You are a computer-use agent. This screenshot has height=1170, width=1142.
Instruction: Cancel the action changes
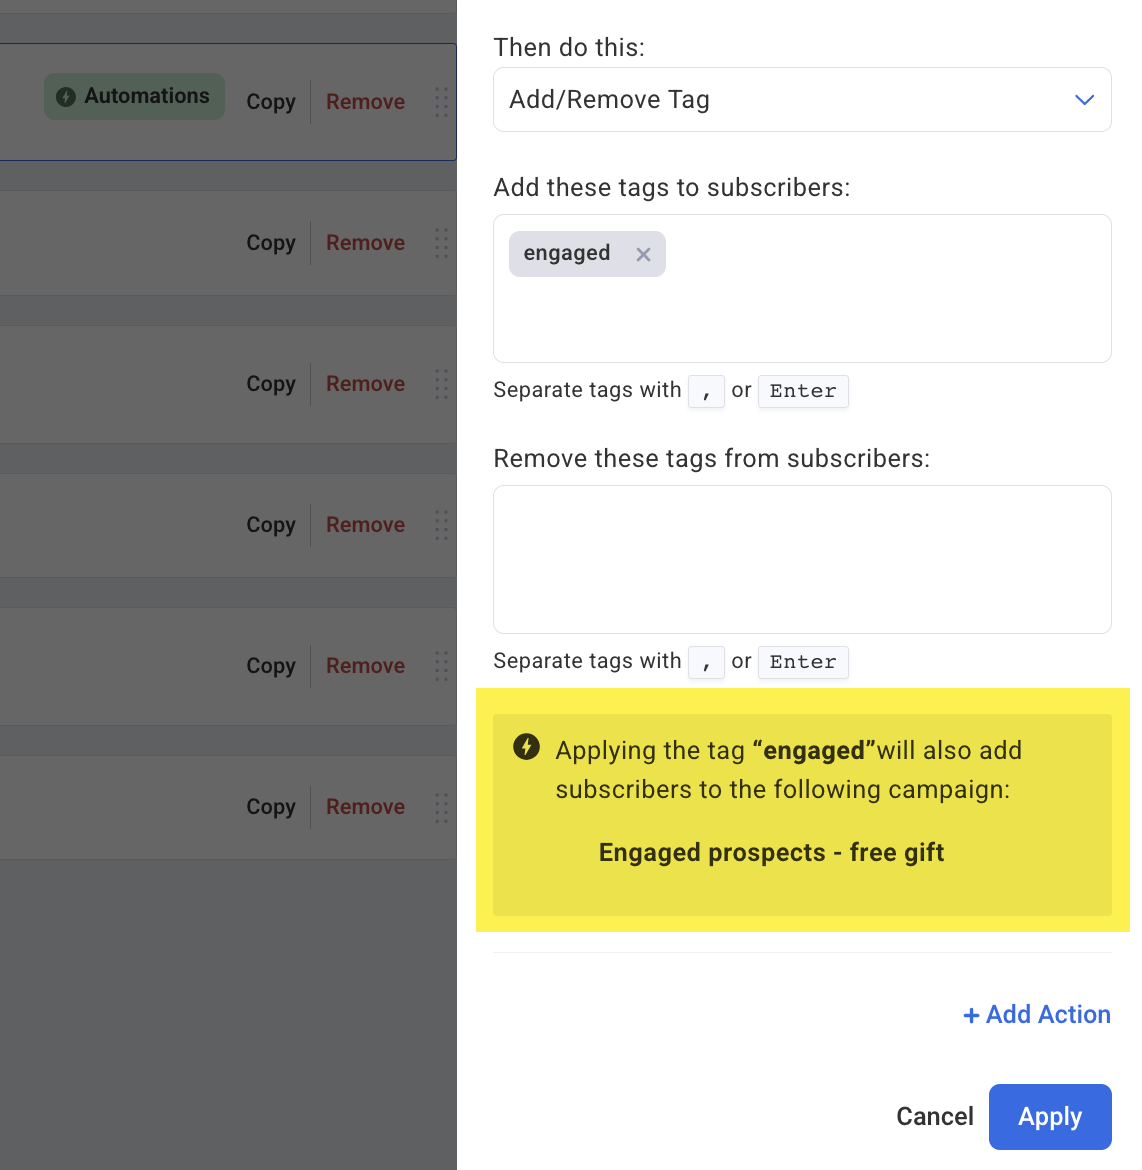point(934,1116)
